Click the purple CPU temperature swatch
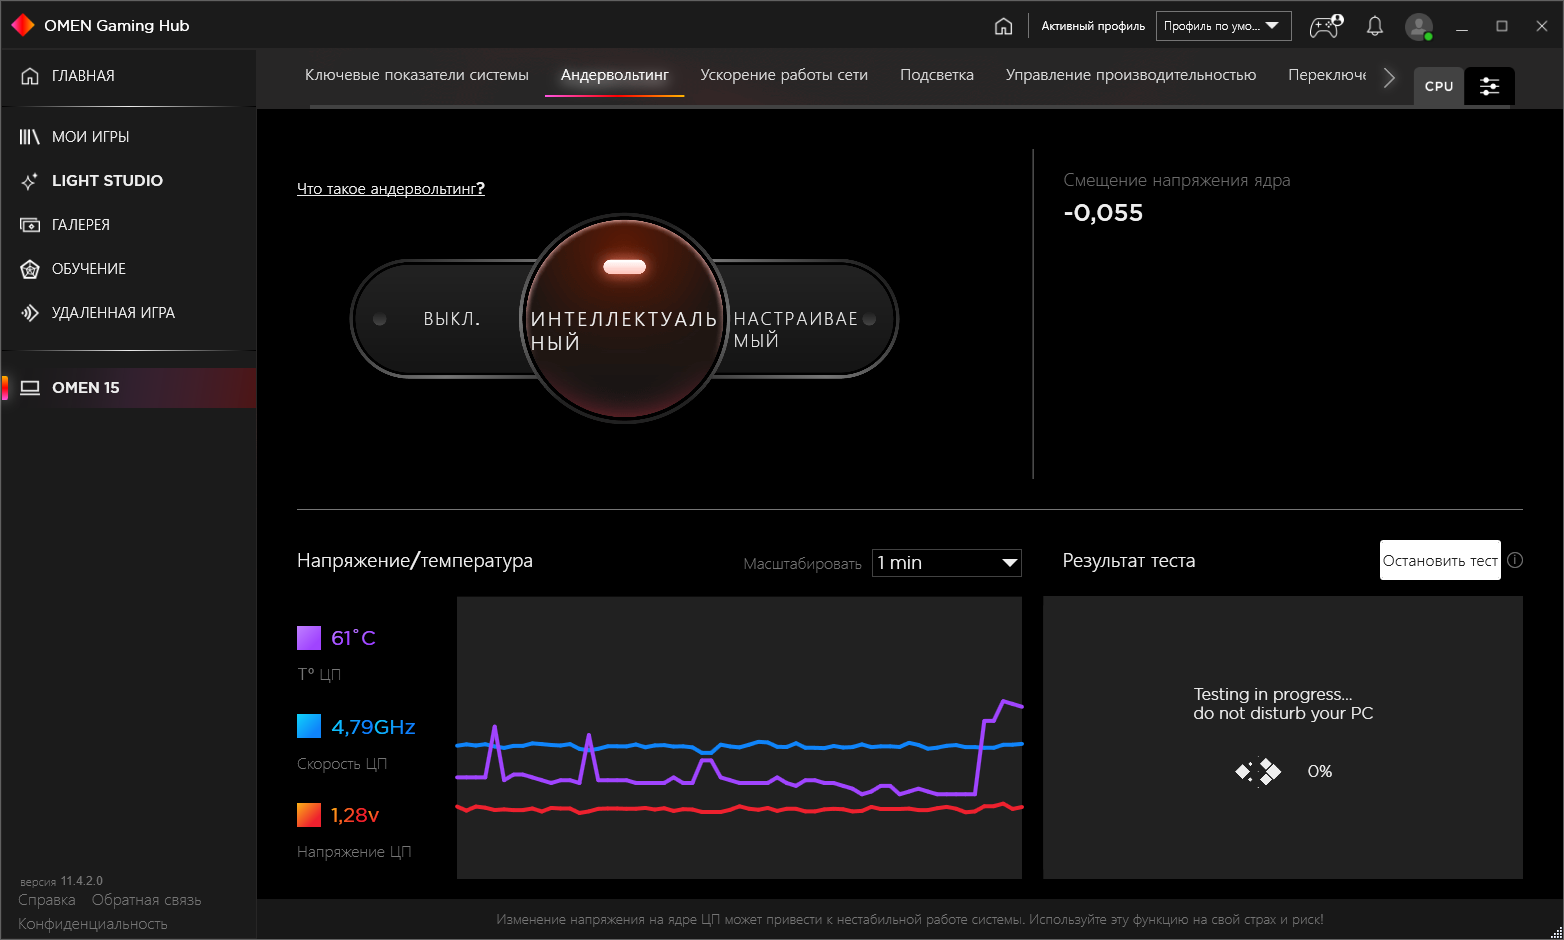Image resolution: width=1564 pixels, height=940 pixels. 309,638
